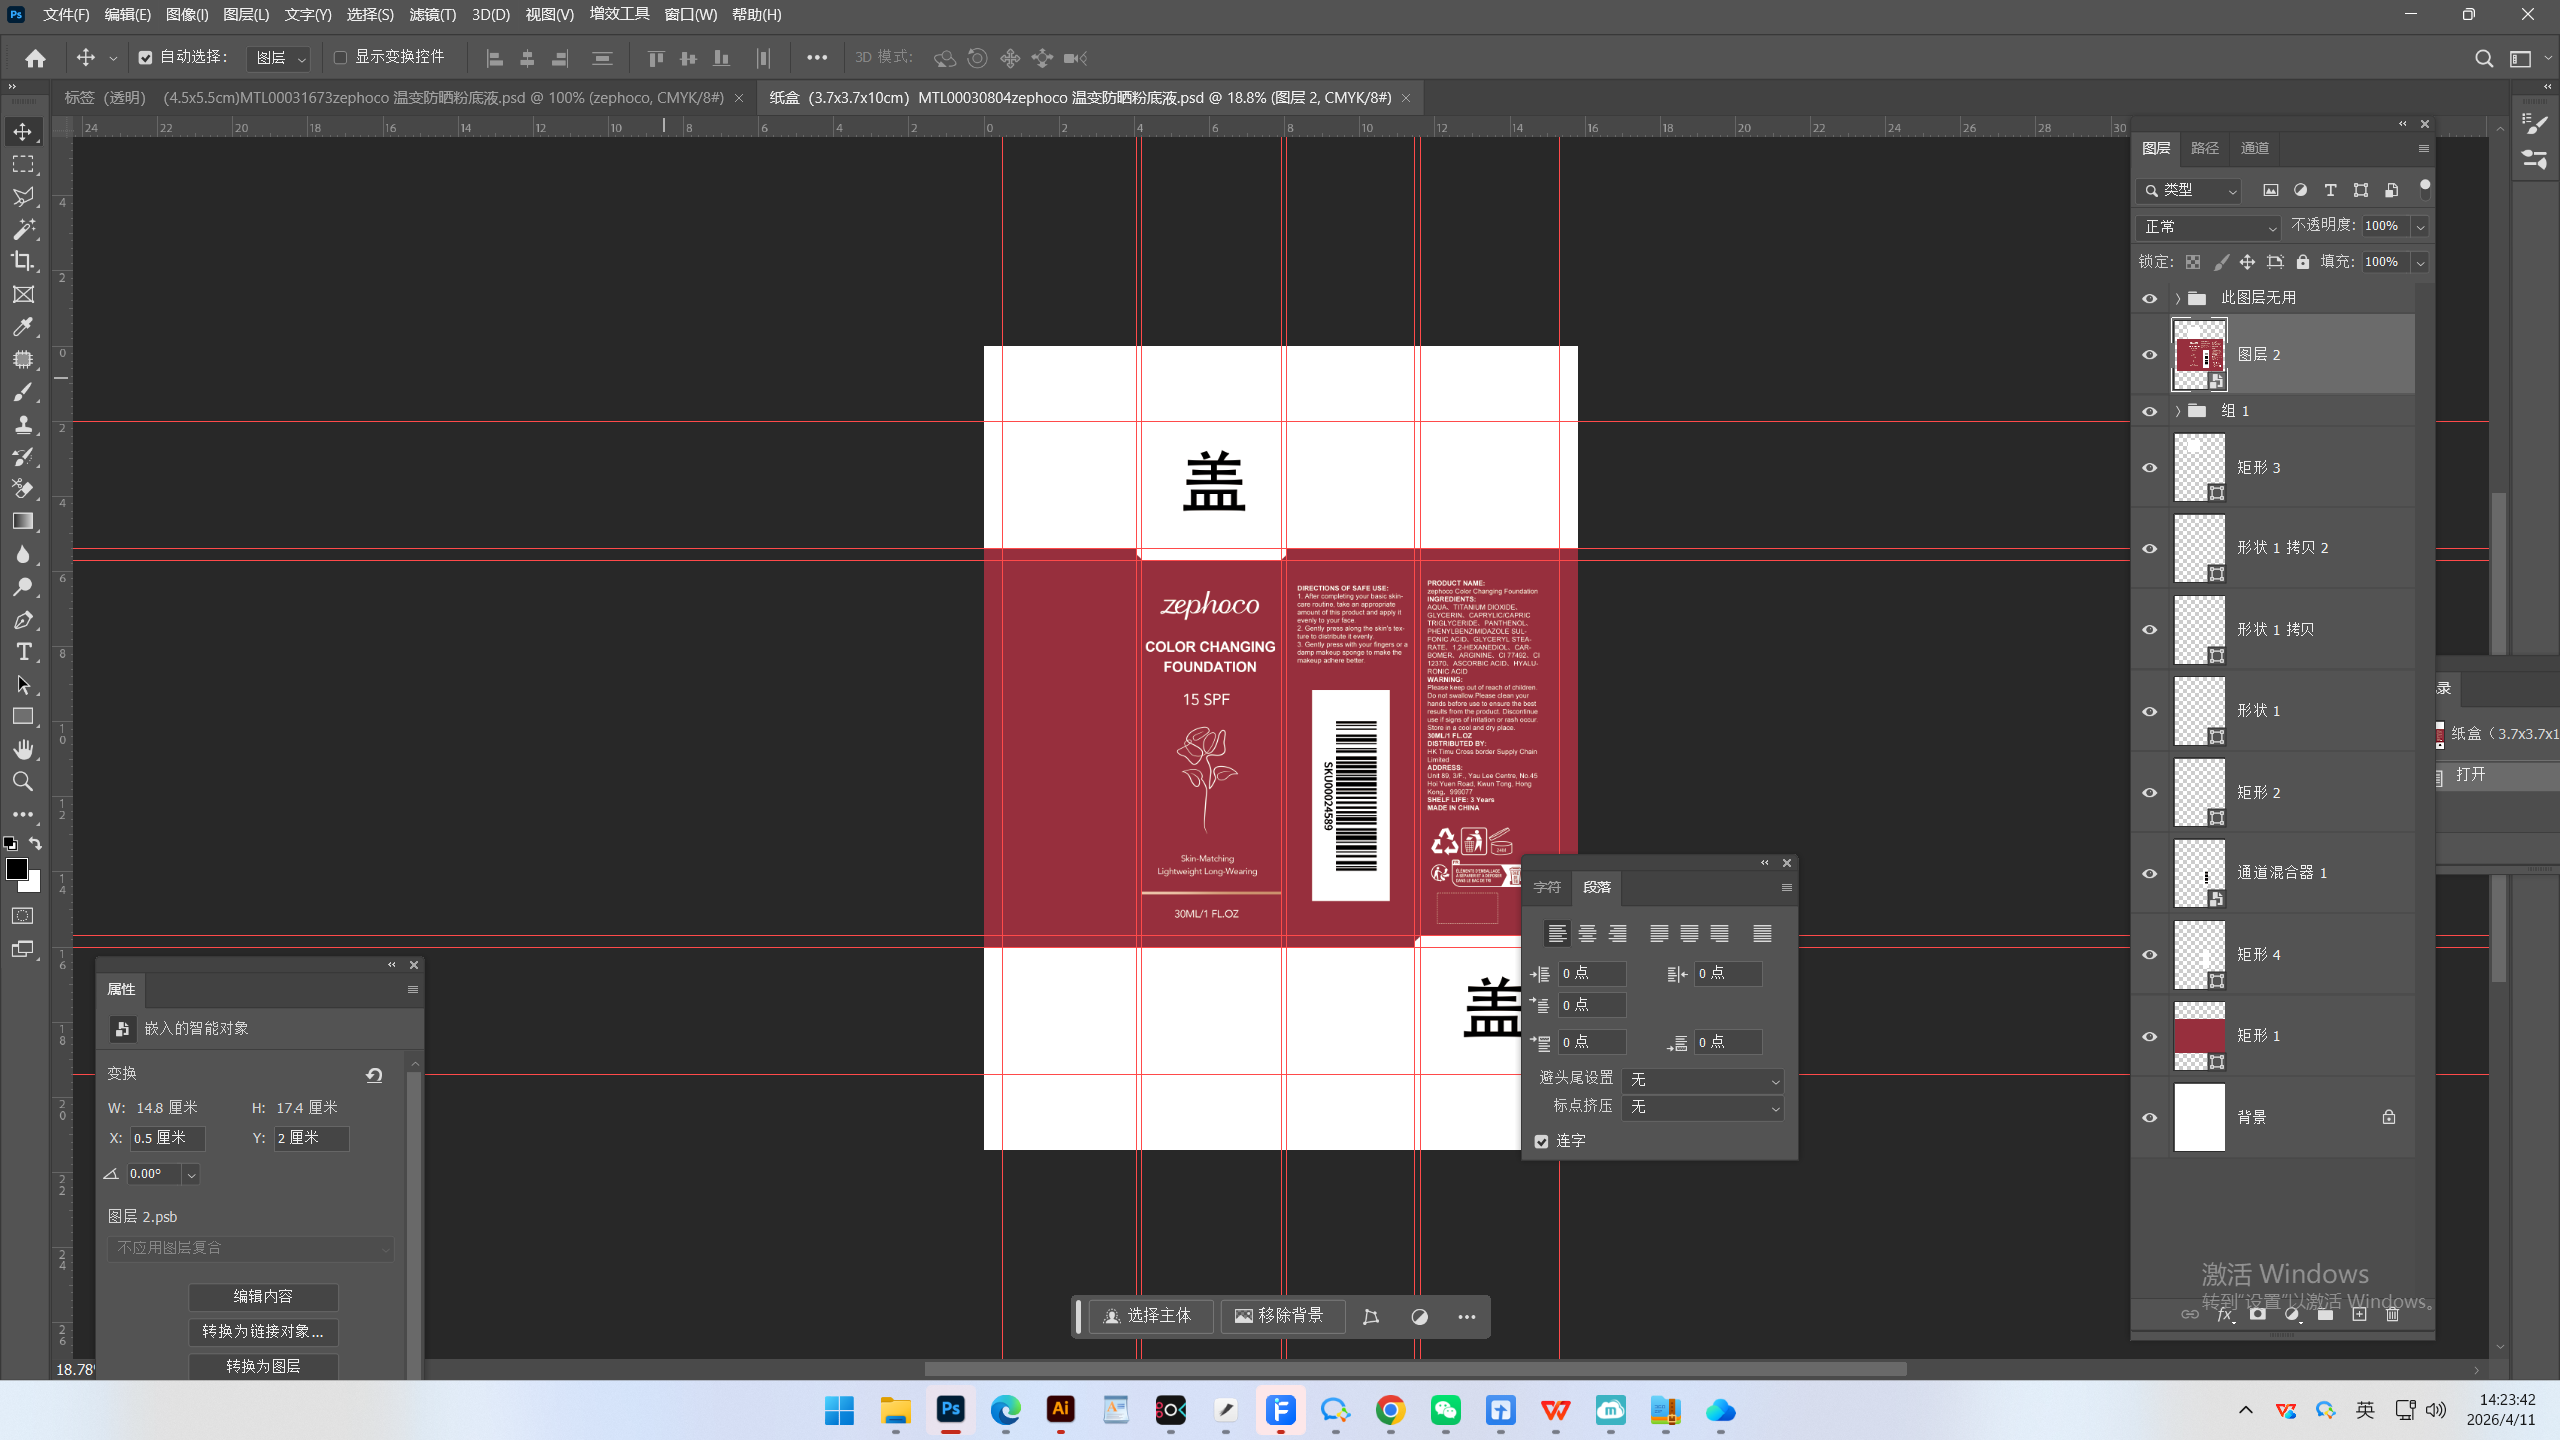Switch to the 路径 panel tab

pyautogui.click(x=2204, y=149)
